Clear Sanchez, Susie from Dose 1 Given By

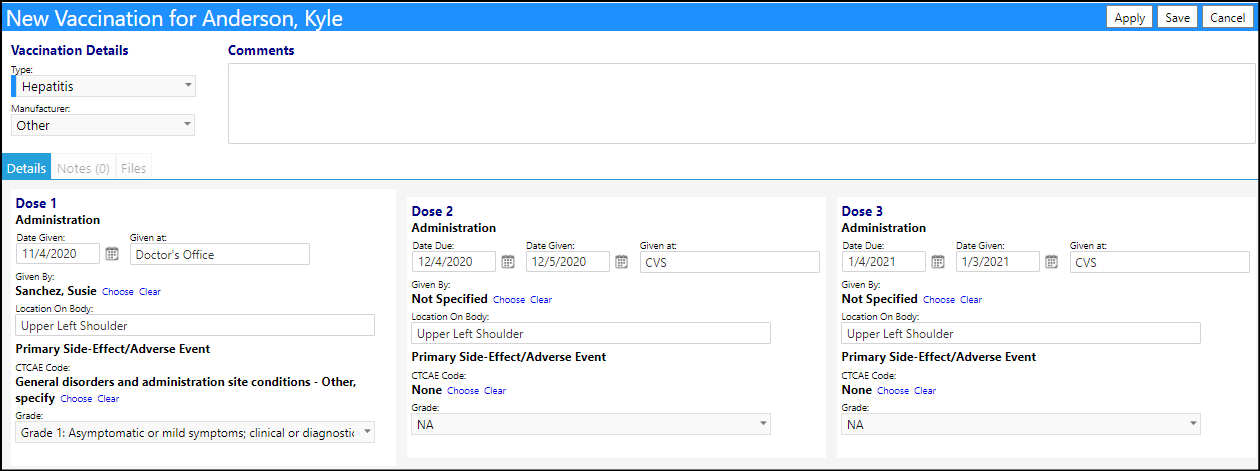pyautogui.click(x=150, y=292)
